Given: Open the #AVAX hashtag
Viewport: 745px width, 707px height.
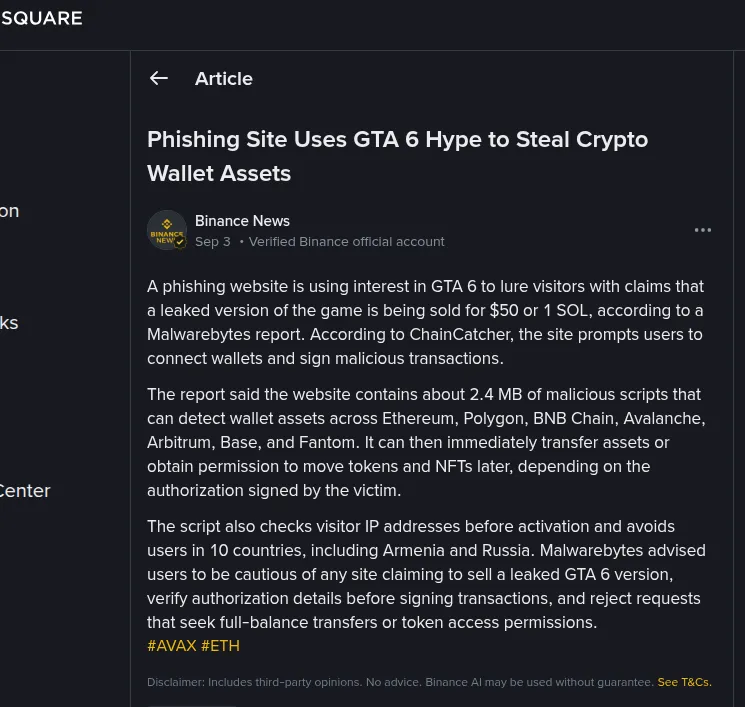Looking at the screenshot, I should (x=172, y=646).
